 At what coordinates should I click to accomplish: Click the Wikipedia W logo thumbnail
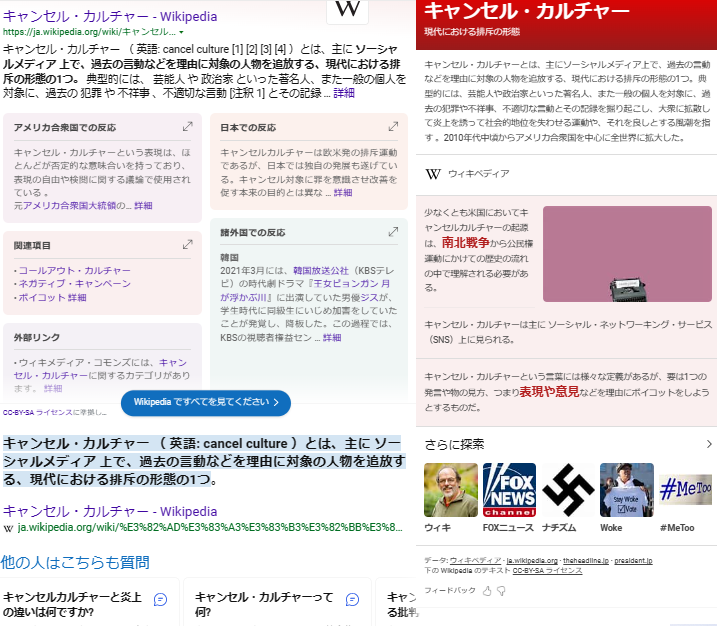pos(348,11)
